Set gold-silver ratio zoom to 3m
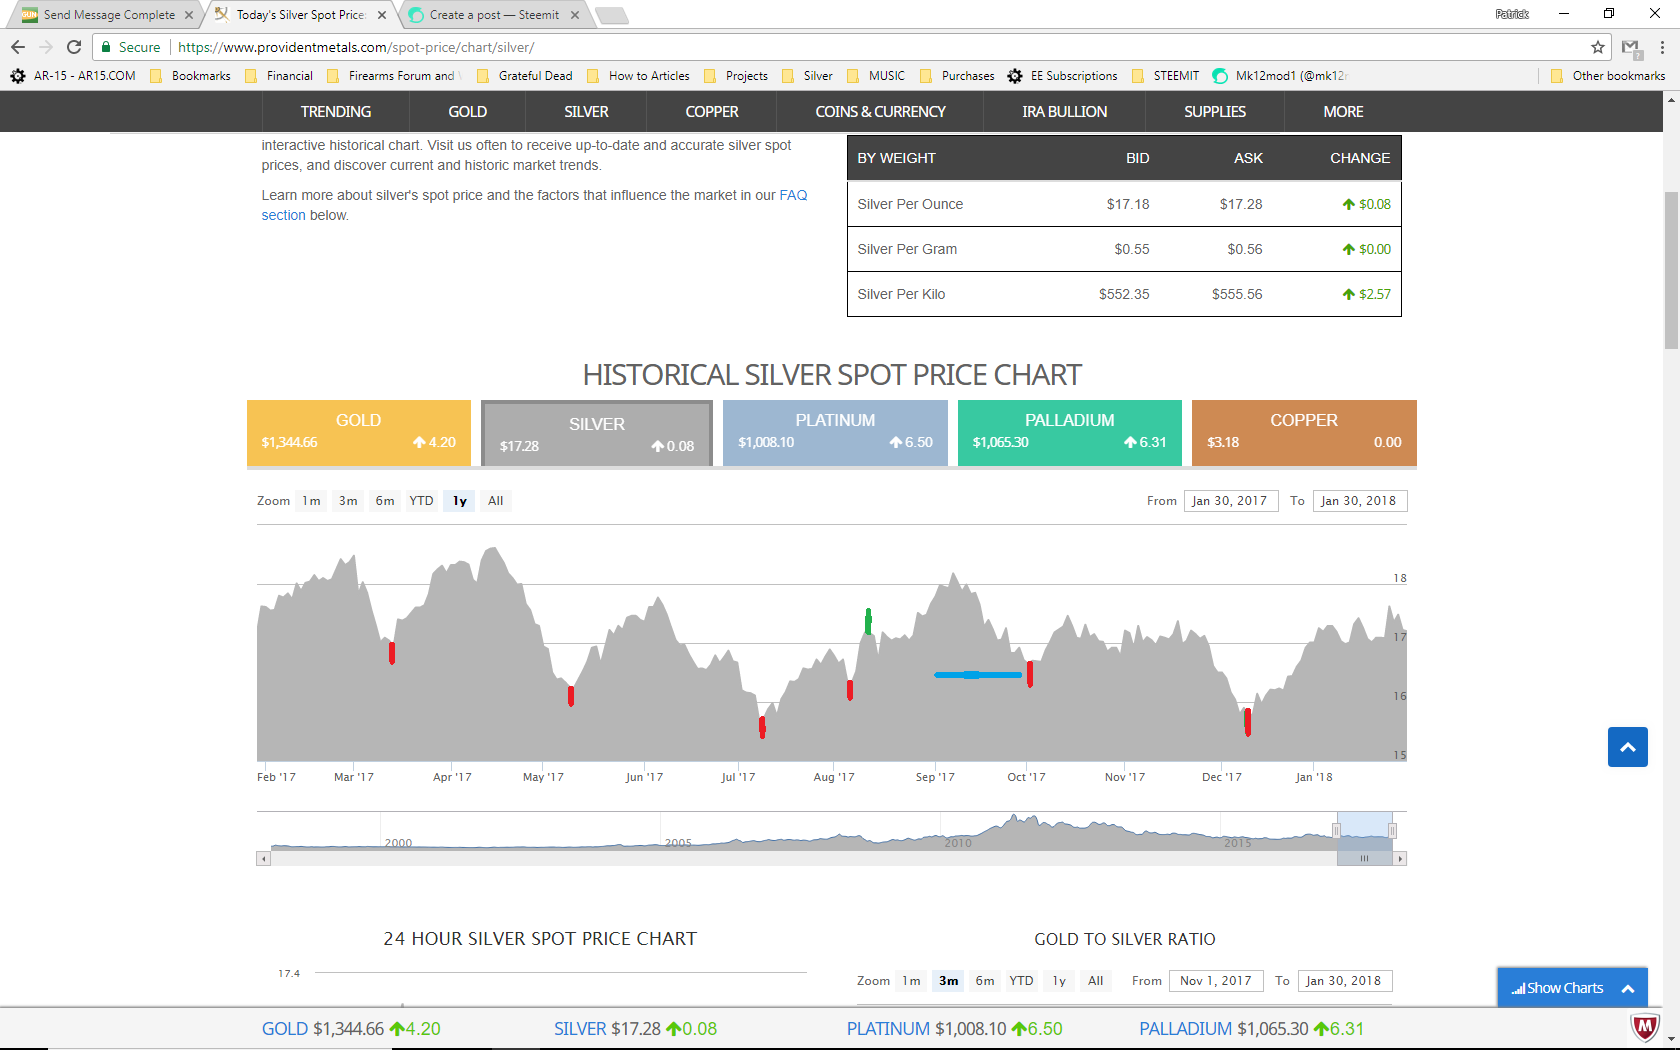The width and height of the screenshot is (1680, 1050). coord(949,981)
